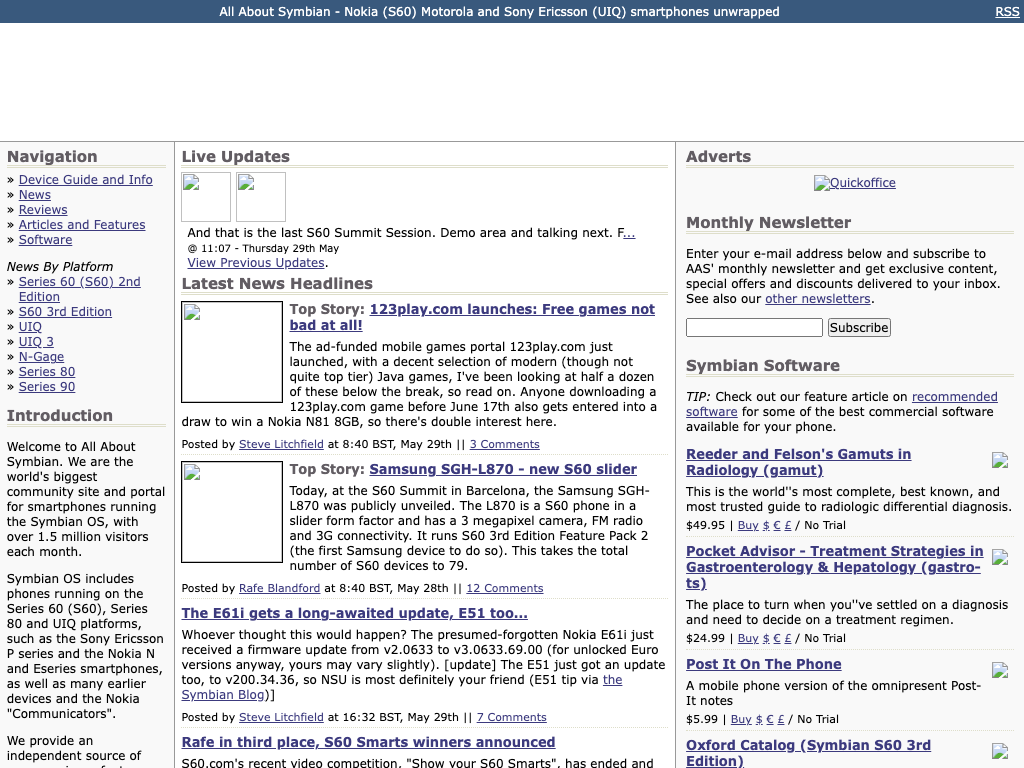Open Steve Litchfield link on E61i post
The image size is (1024, 768).
point(281,717)
